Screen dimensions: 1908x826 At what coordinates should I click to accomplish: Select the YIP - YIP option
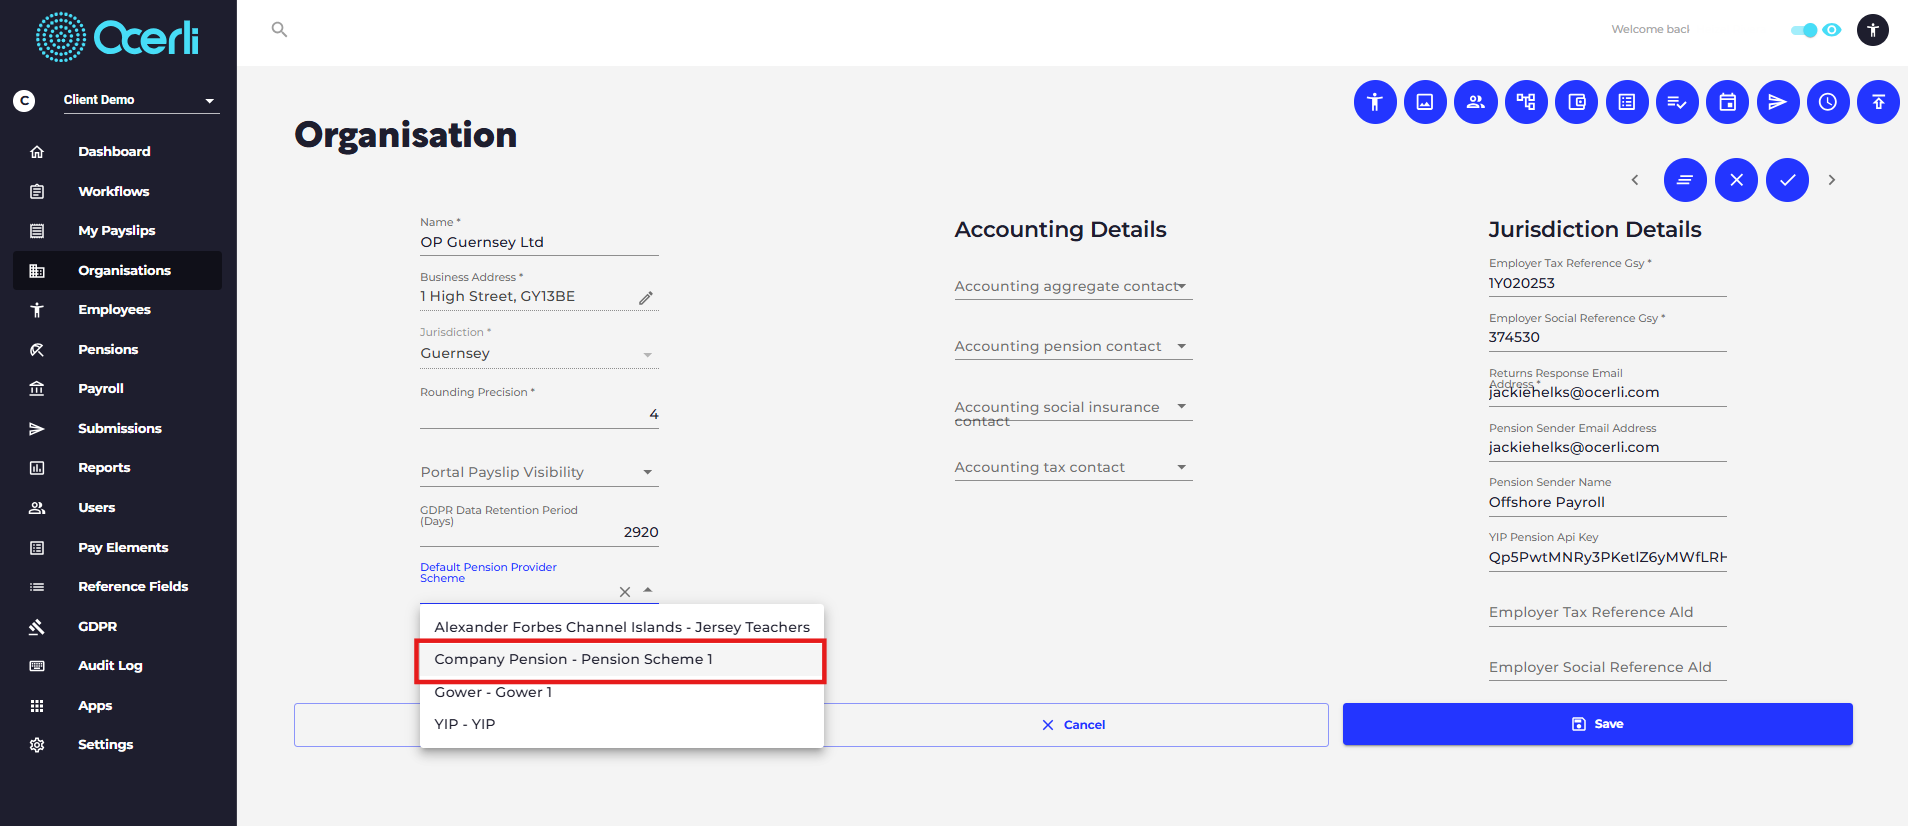[621, 724]
